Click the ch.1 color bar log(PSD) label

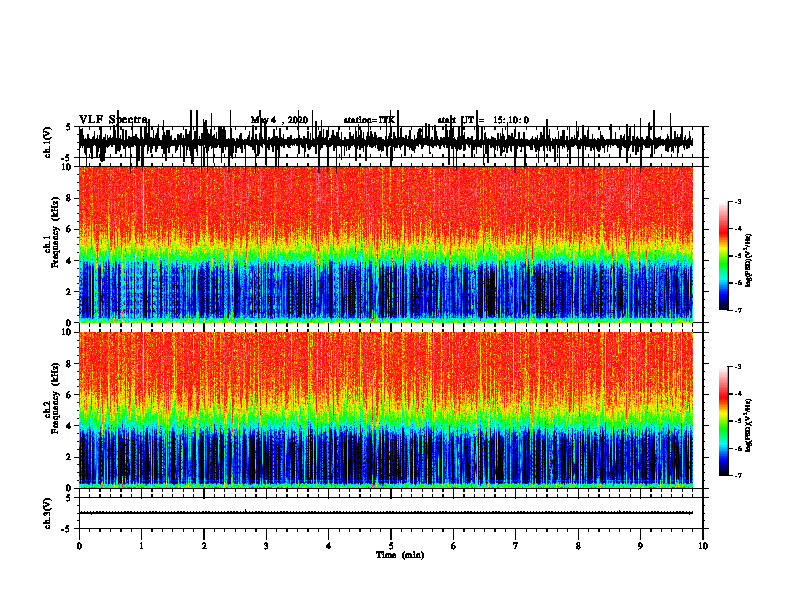click(x=749, y=261)
